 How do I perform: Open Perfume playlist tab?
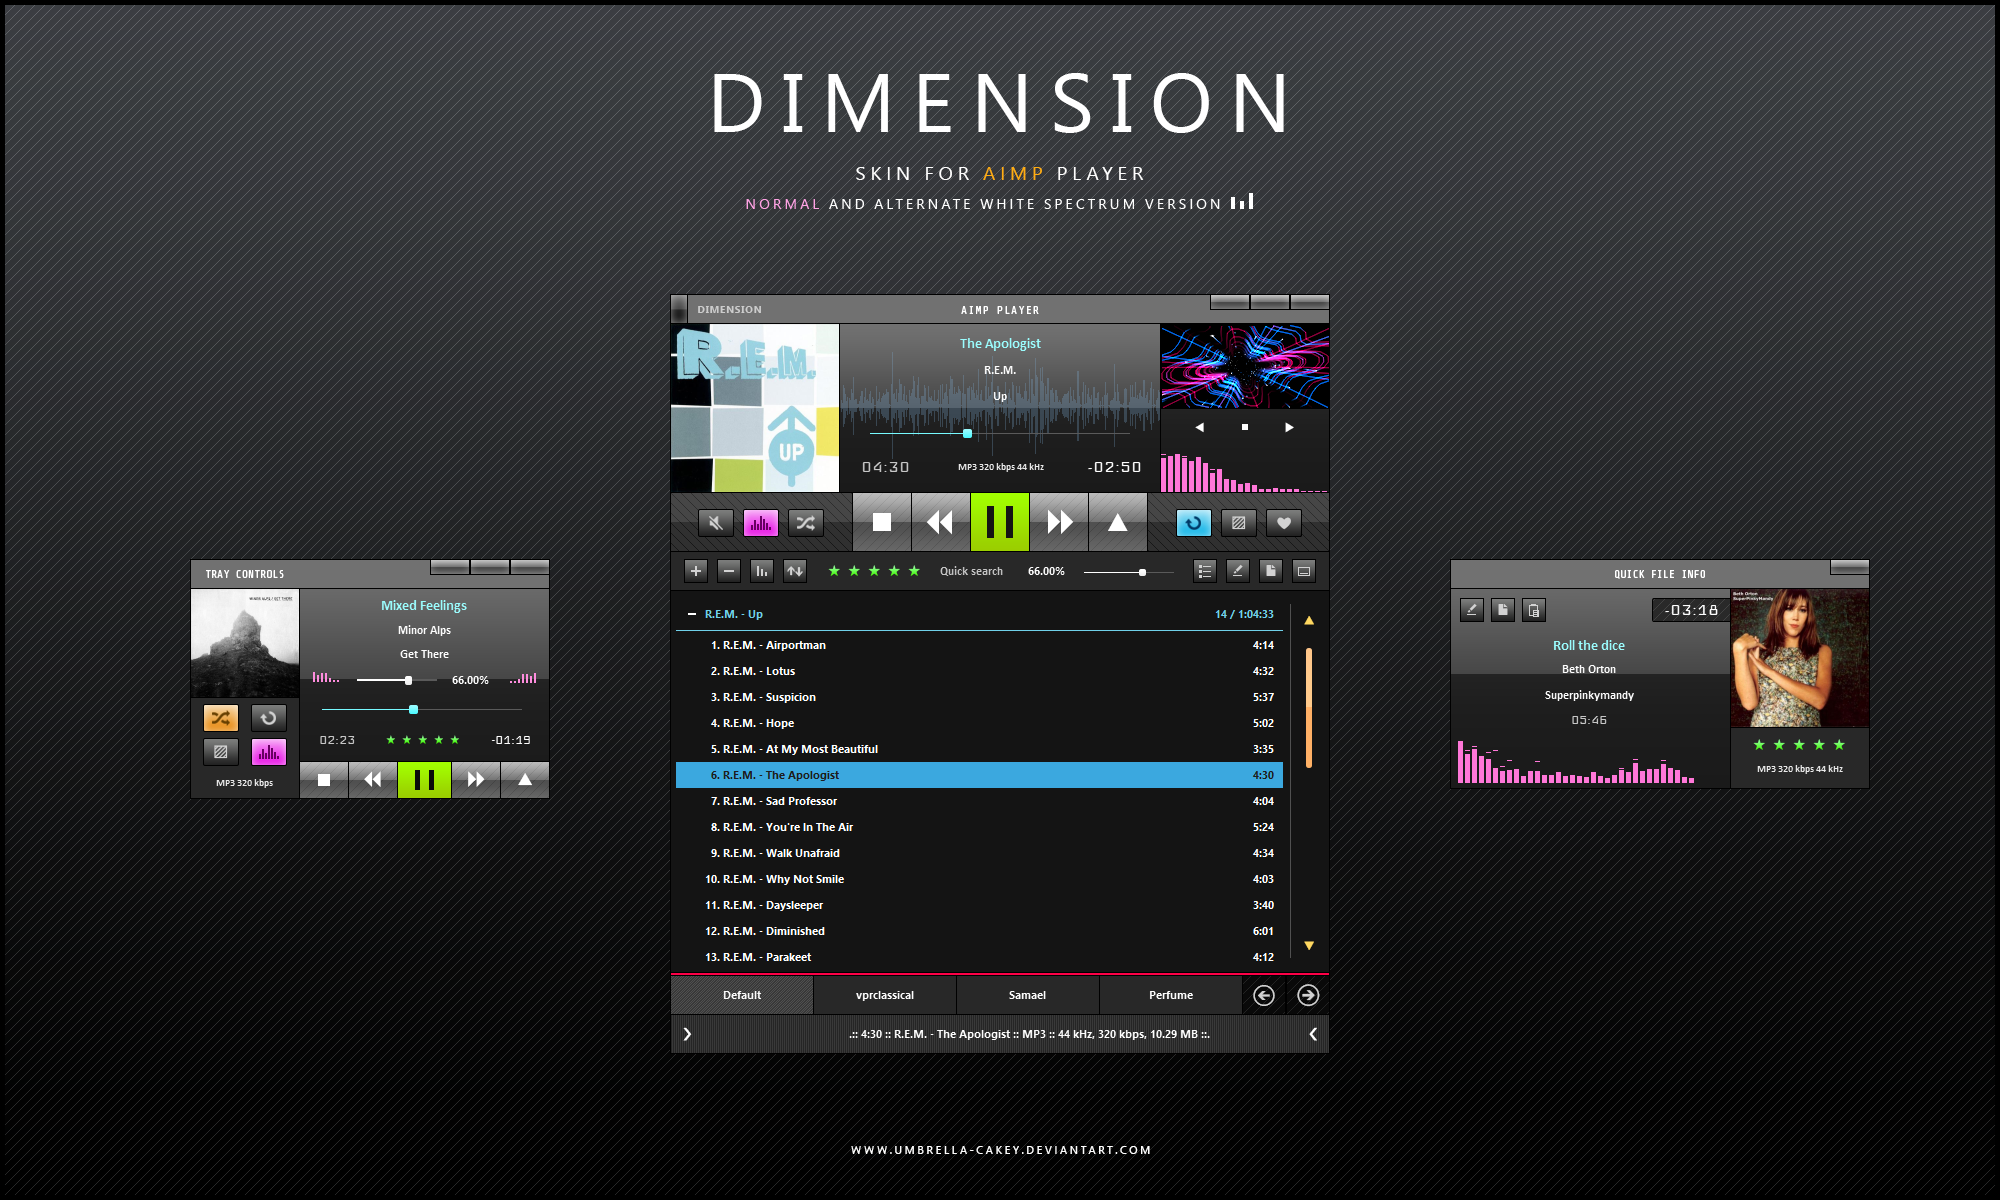pos(1171,995)
